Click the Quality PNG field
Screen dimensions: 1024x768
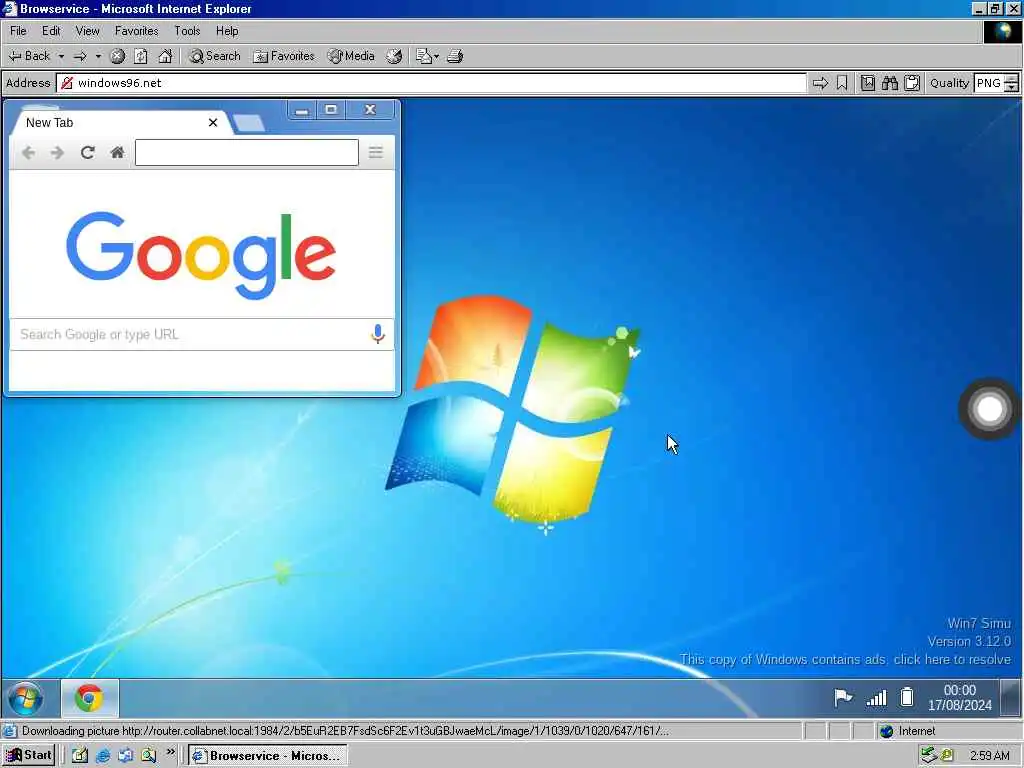989,83
